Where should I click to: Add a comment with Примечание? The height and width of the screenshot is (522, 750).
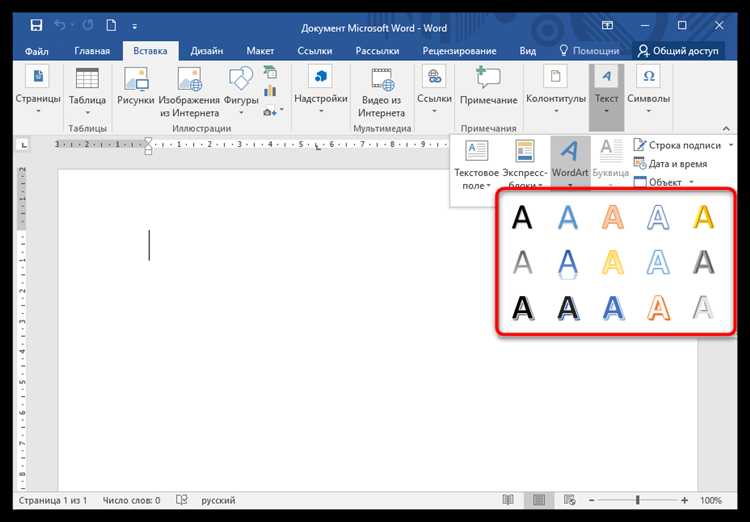[488, 86]
